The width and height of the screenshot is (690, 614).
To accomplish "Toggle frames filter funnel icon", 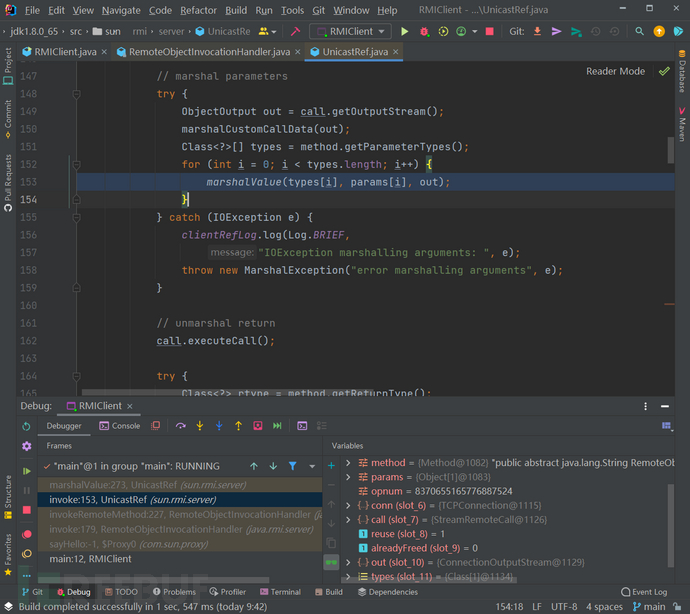I will 293,466.
